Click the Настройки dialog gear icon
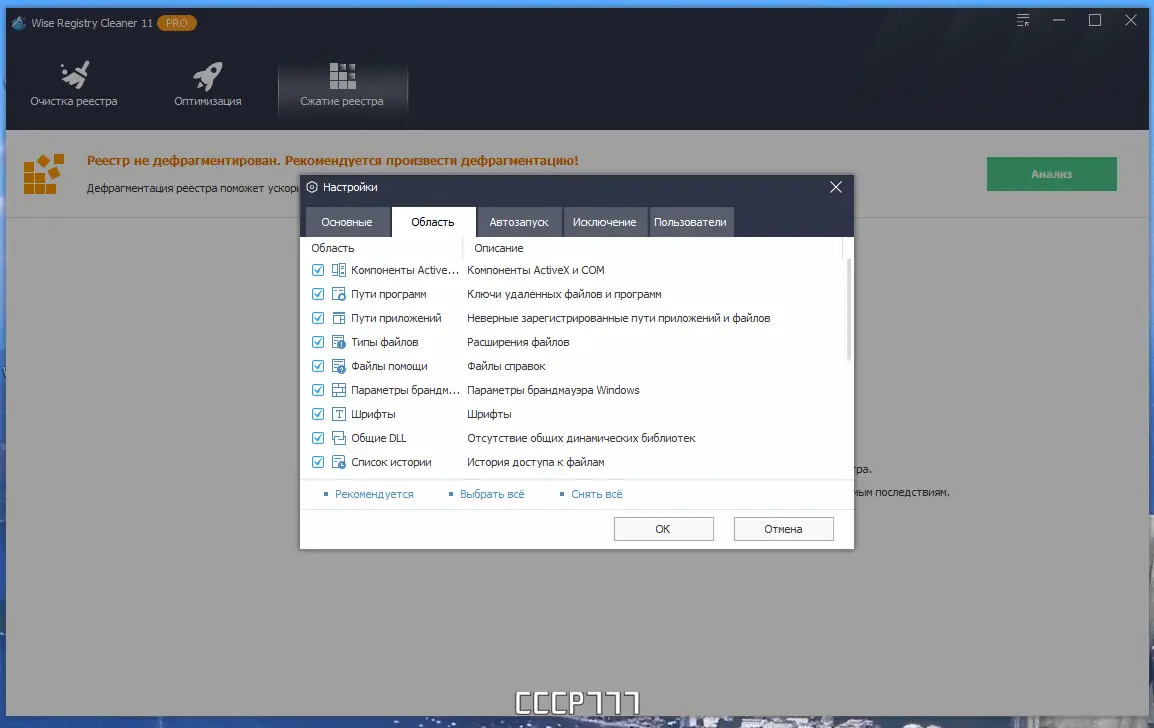Image resolution: width=1154 pixels, height=728 pixels. [312, 187]
